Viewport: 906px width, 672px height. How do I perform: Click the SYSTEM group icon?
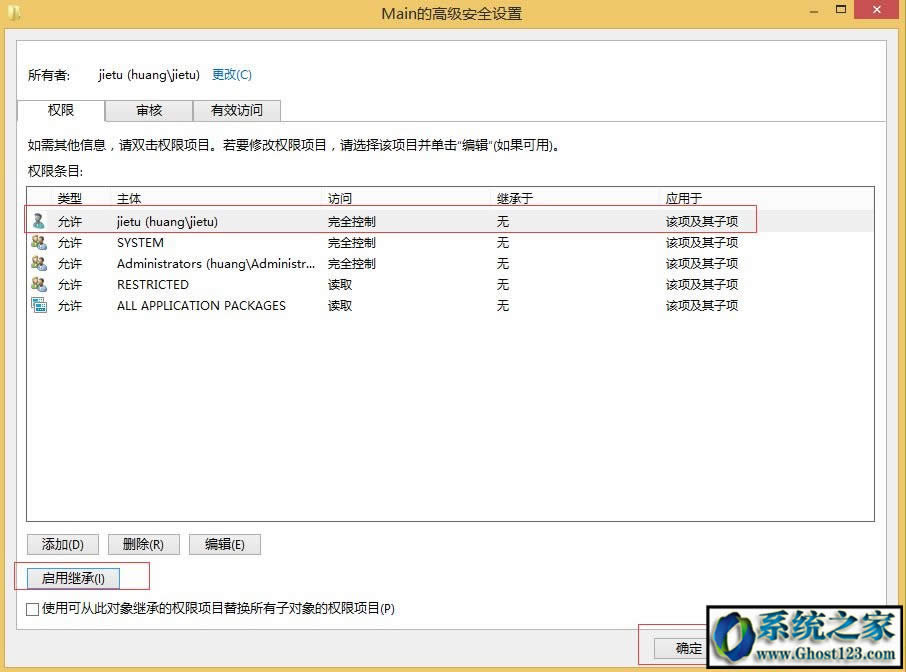[x=36, y=242]
